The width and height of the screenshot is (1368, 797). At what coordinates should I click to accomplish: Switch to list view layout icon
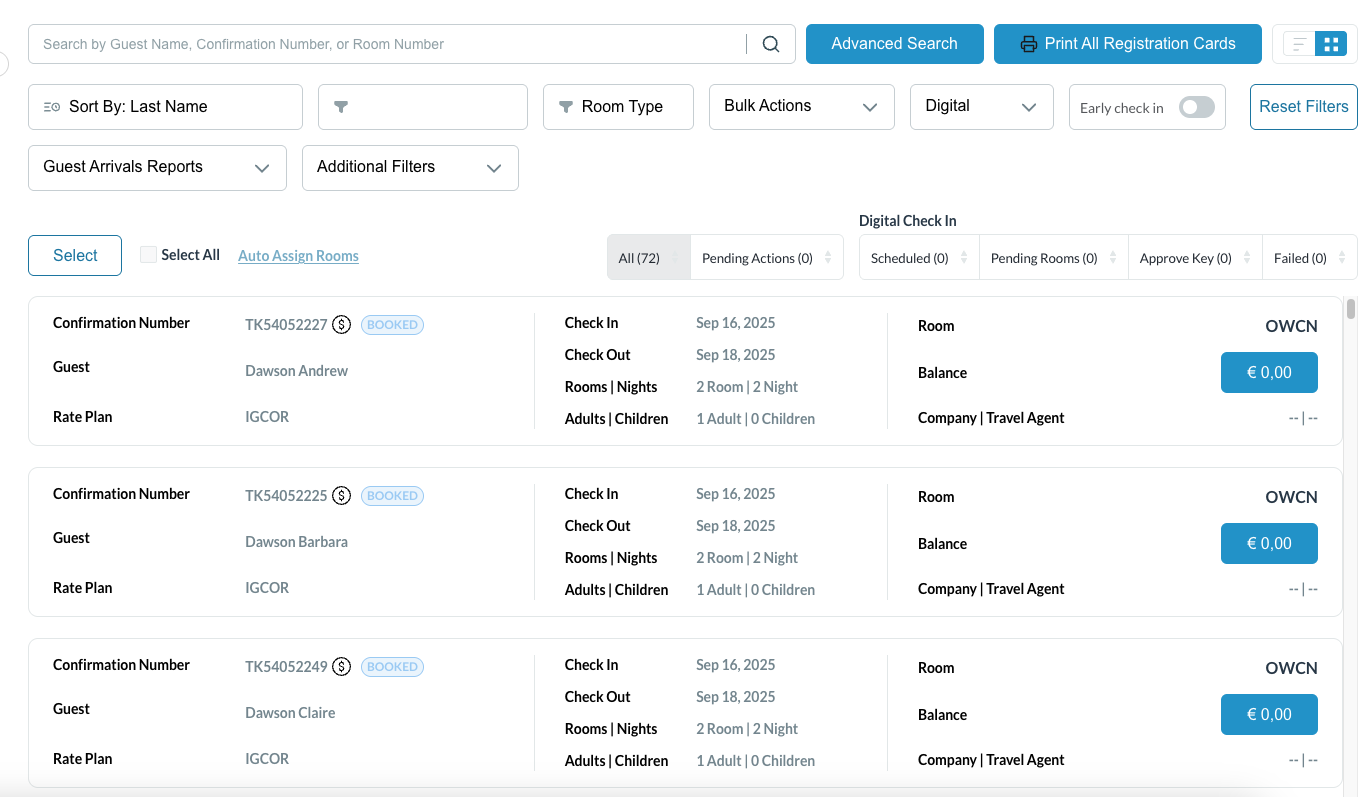click(1299, 44)
